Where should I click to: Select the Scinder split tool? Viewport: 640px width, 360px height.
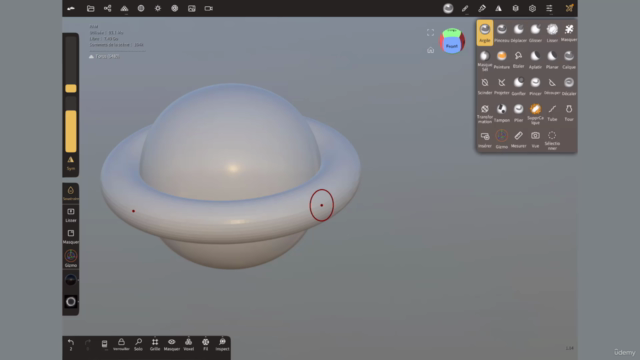484,86
